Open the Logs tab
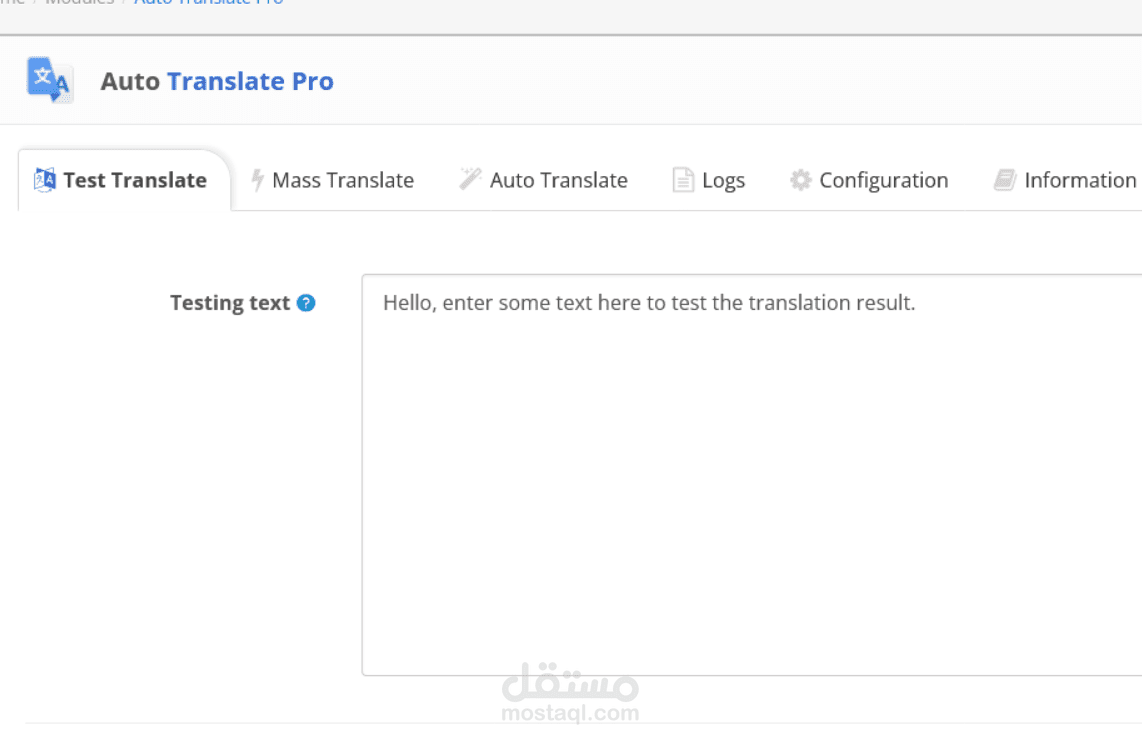The height and width of the screenshot is (740, 1142). pyautogui.click(x=709, y=180)
